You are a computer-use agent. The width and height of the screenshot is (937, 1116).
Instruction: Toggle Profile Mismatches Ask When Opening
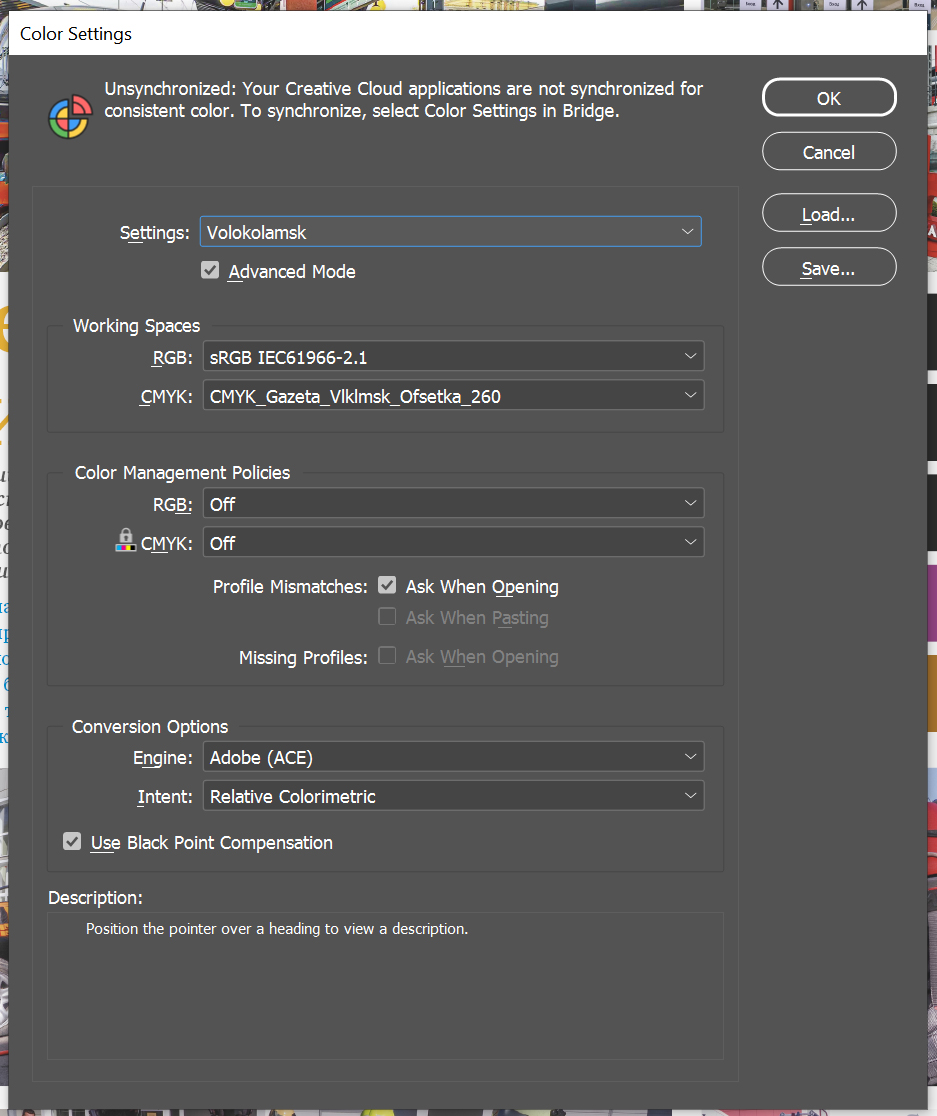(x=387, y=586)
